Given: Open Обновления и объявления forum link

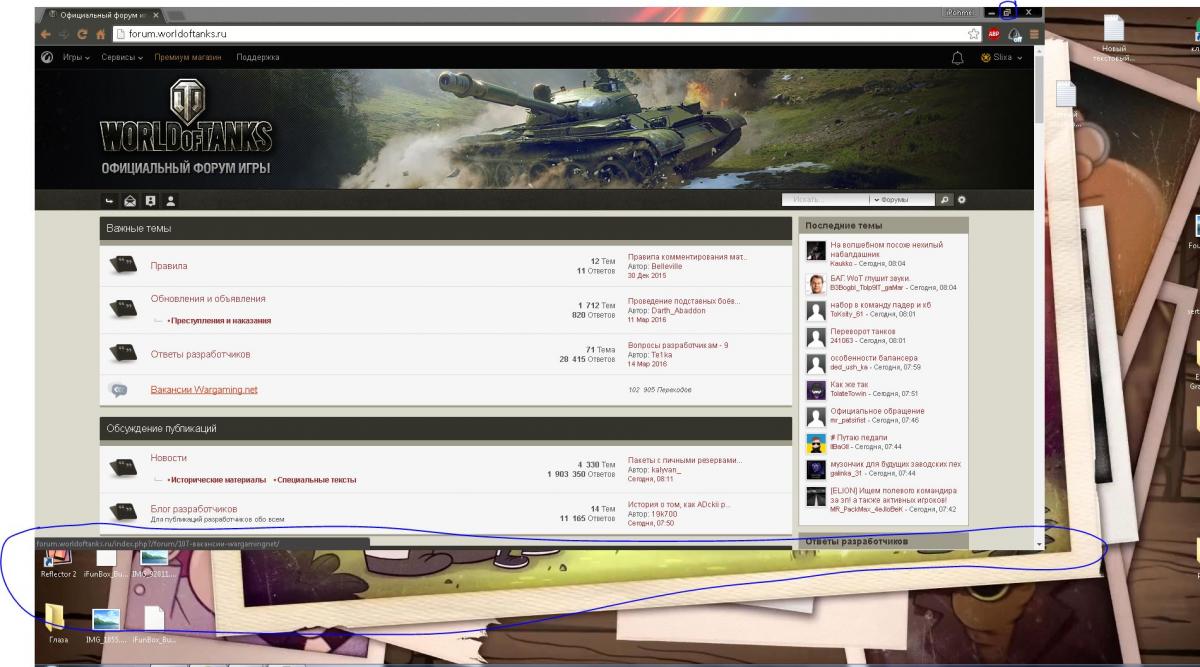Looking at the screenshot, I should [x=208, y=299].
